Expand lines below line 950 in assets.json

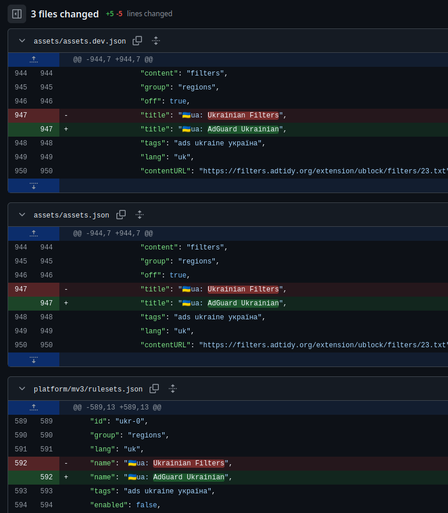pyautogui.click(x=34, y=360)
